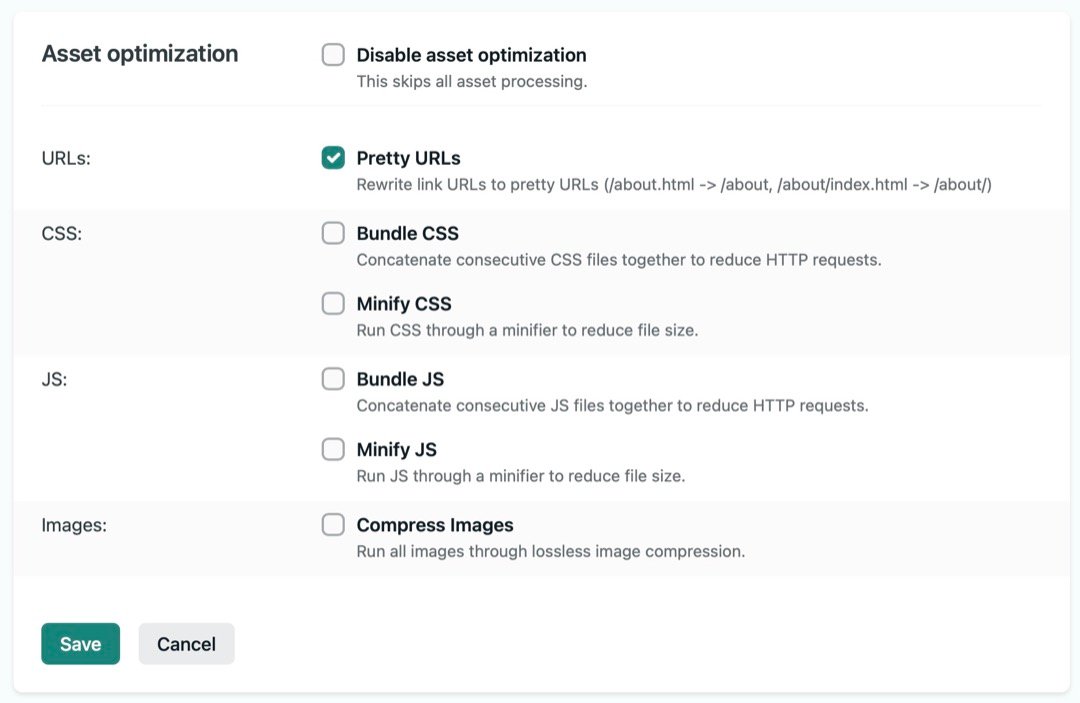Check the Minify JS option
This screenshot has height=703, width=1080.
click(x=332, y=449)
